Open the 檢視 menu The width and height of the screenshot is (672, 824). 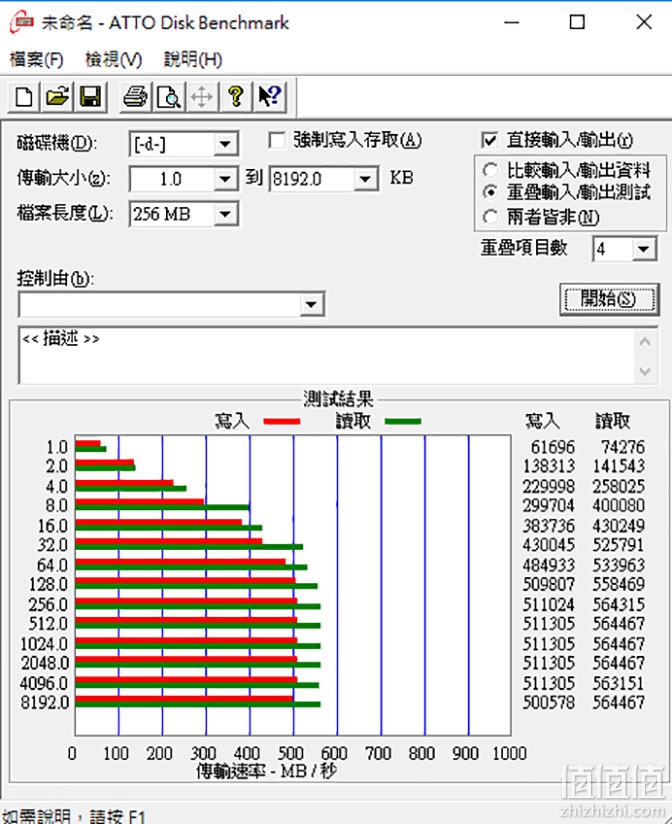pyautogui.click(x=113, y=59)
